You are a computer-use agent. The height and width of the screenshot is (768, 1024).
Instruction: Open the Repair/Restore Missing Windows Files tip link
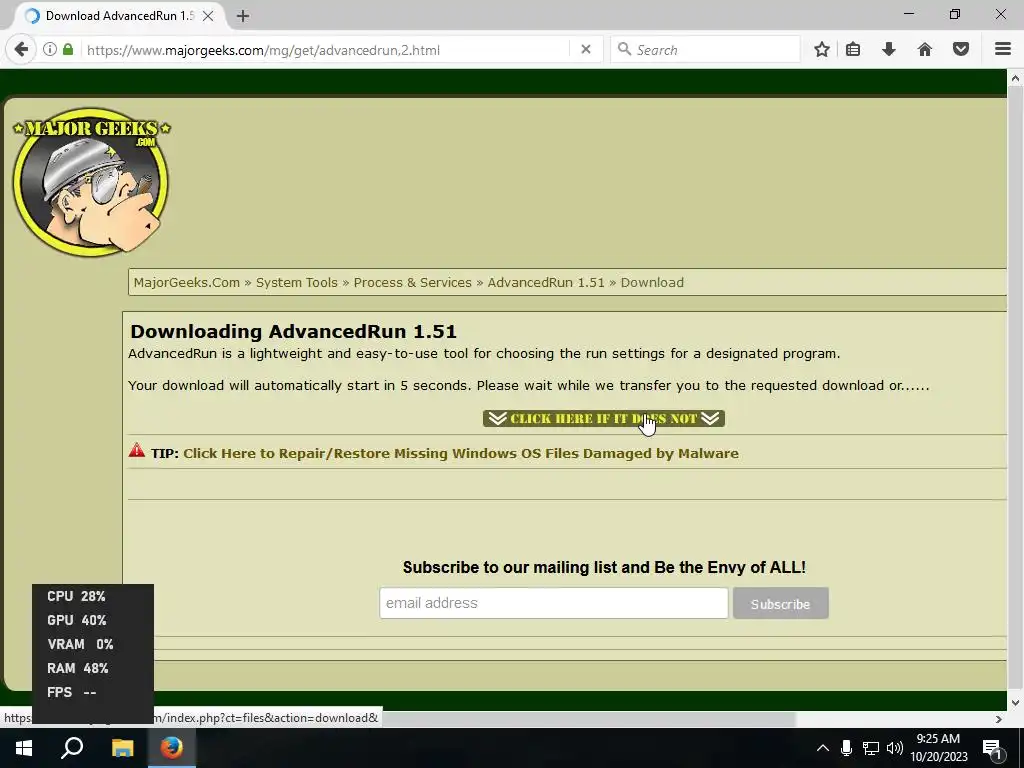[460, 453]
